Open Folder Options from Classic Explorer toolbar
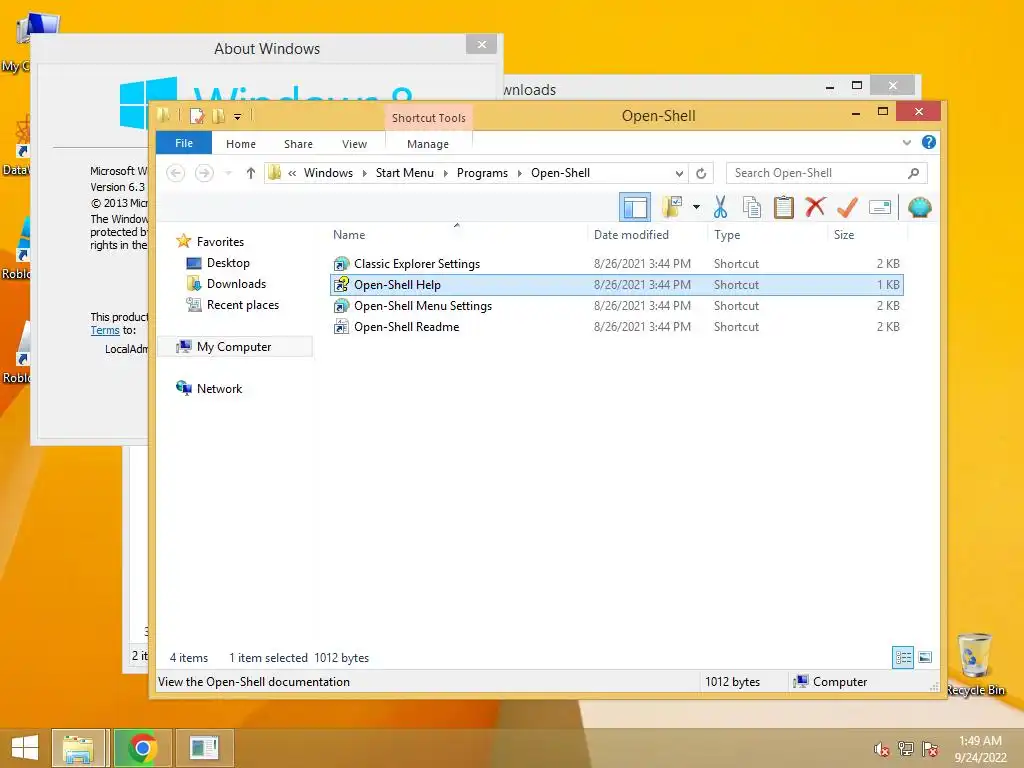Screen dimensions: 1024x768 click(671, 207)
